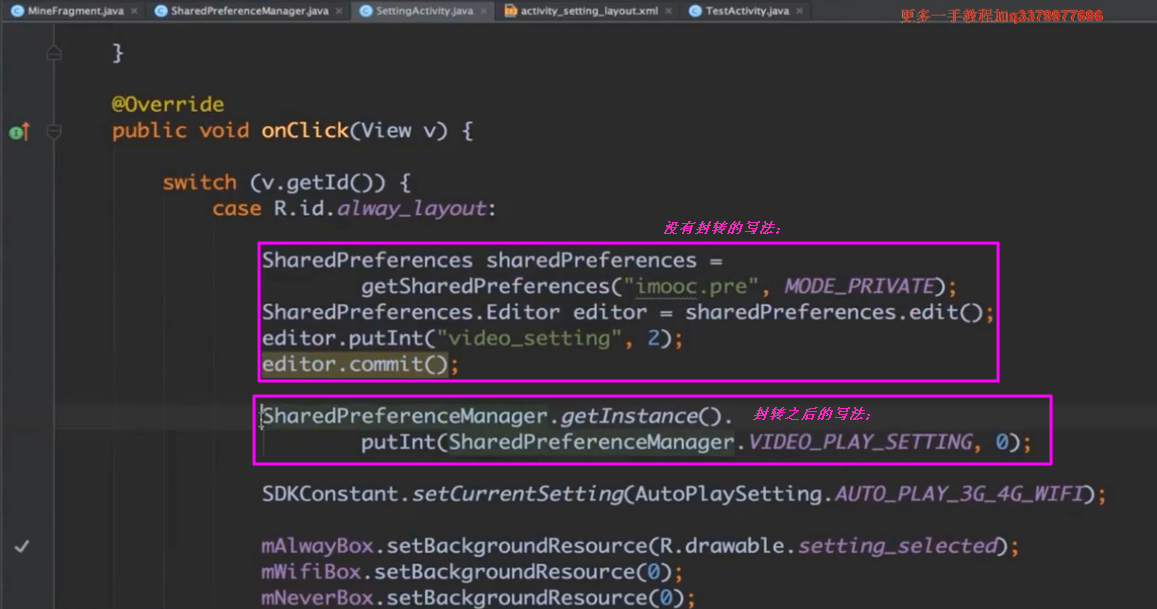1157x609 pixels.
Task: Click the "imooc.pre" string literal
Action: [691, 286]
